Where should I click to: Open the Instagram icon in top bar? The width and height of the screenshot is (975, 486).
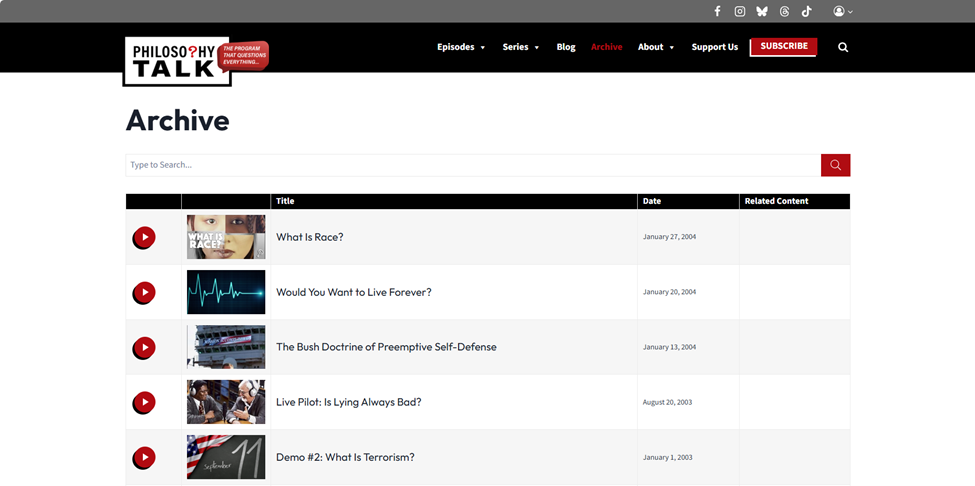(x=740, y=12)
